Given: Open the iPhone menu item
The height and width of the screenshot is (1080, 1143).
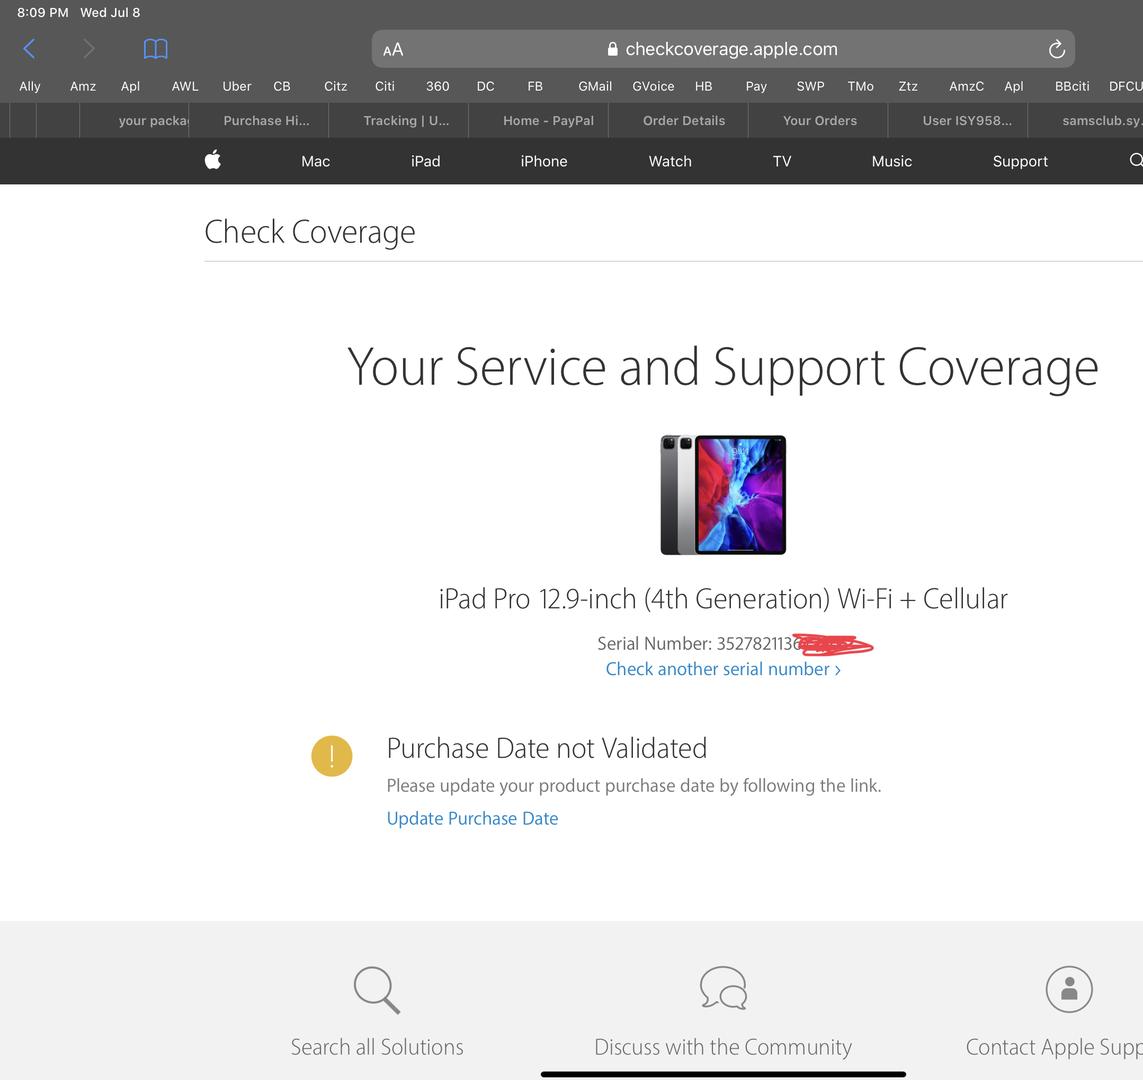Looking at the screenshot, I should coord(544,161).
